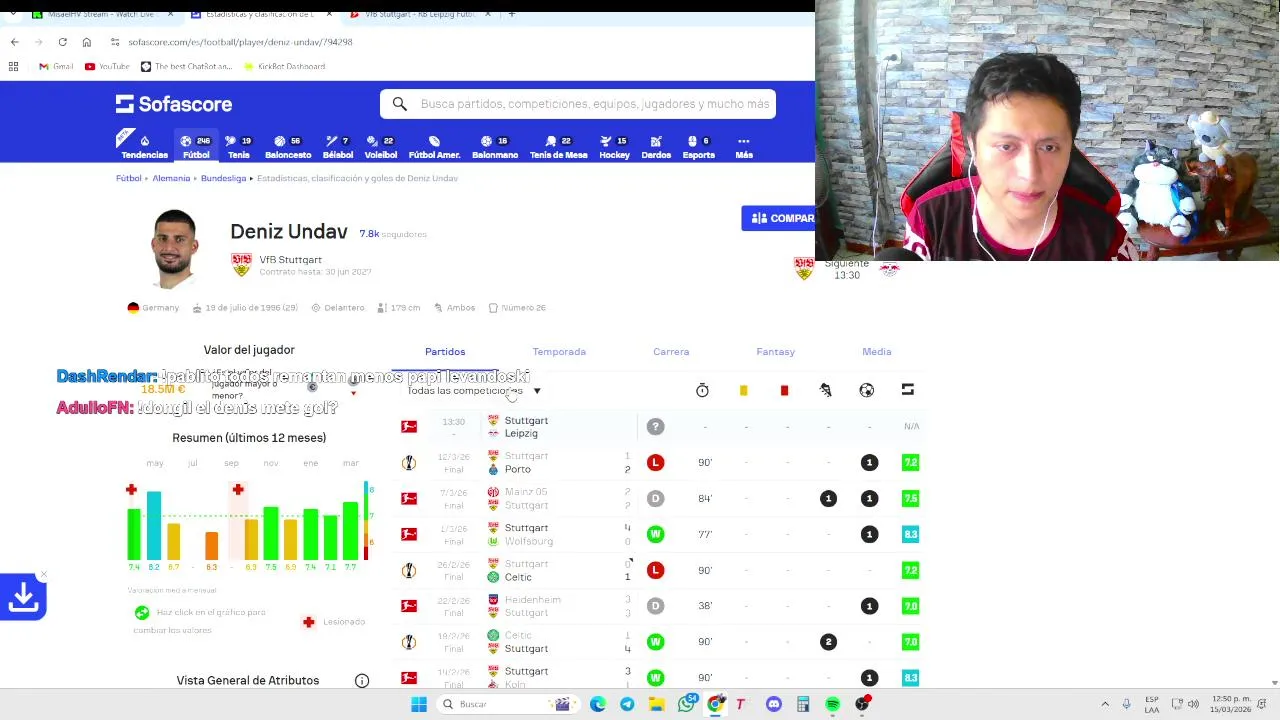
Task: Select the Dardos sport icon
Action: 656,146
